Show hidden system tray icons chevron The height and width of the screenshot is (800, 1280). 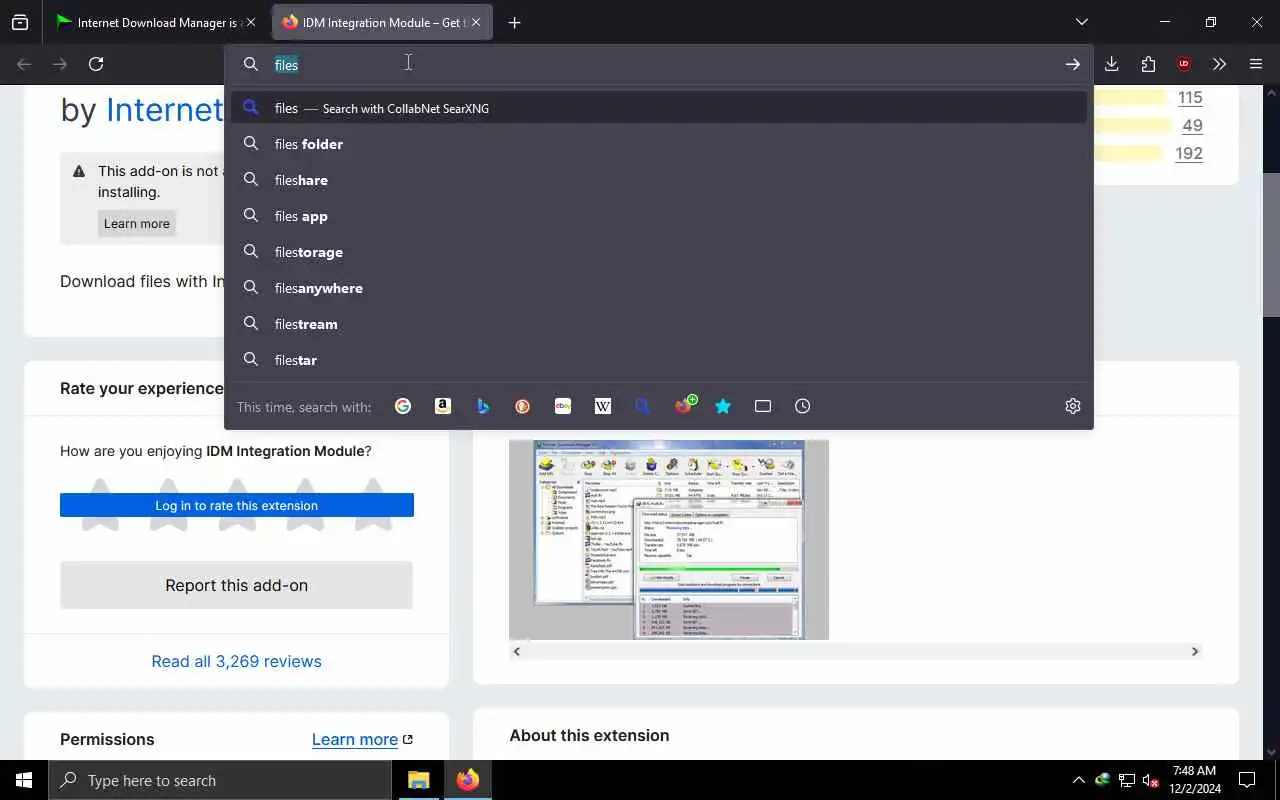[1078, 780]
